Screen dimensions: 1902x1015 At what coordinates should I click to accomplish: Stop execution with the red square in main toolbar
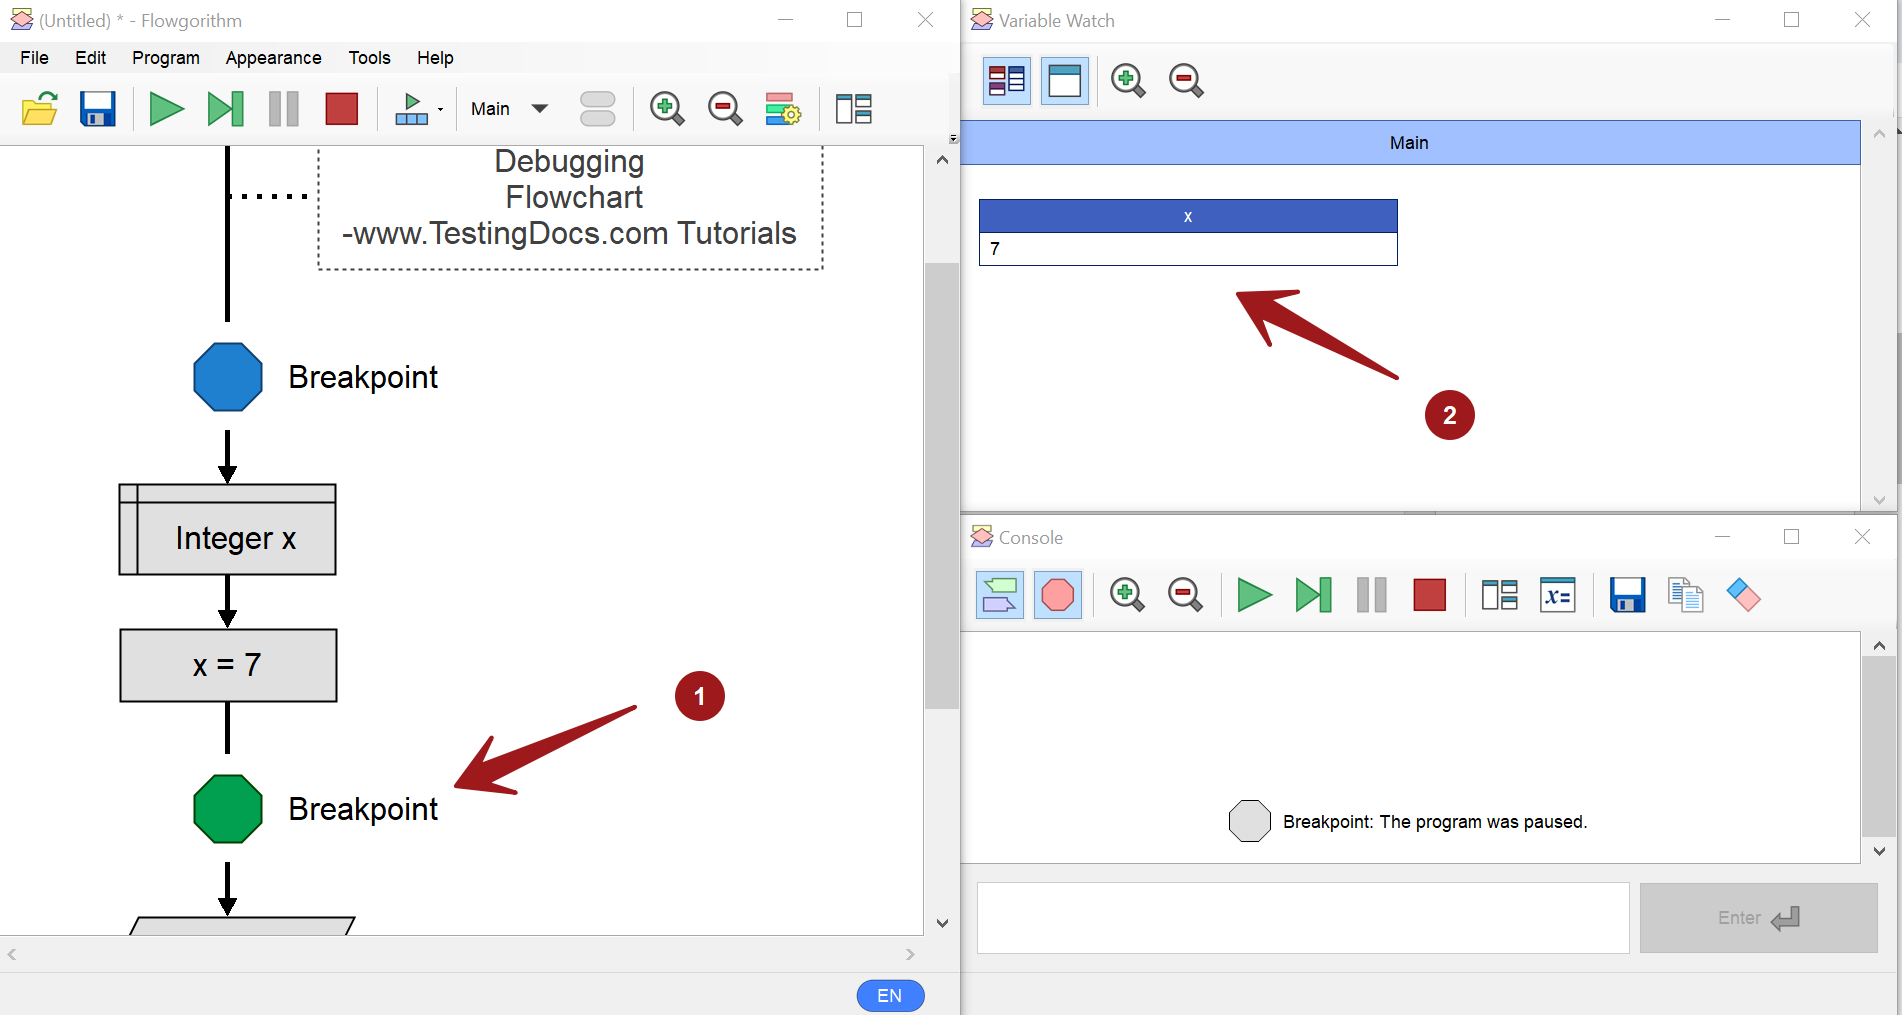(x=341, y=109)
